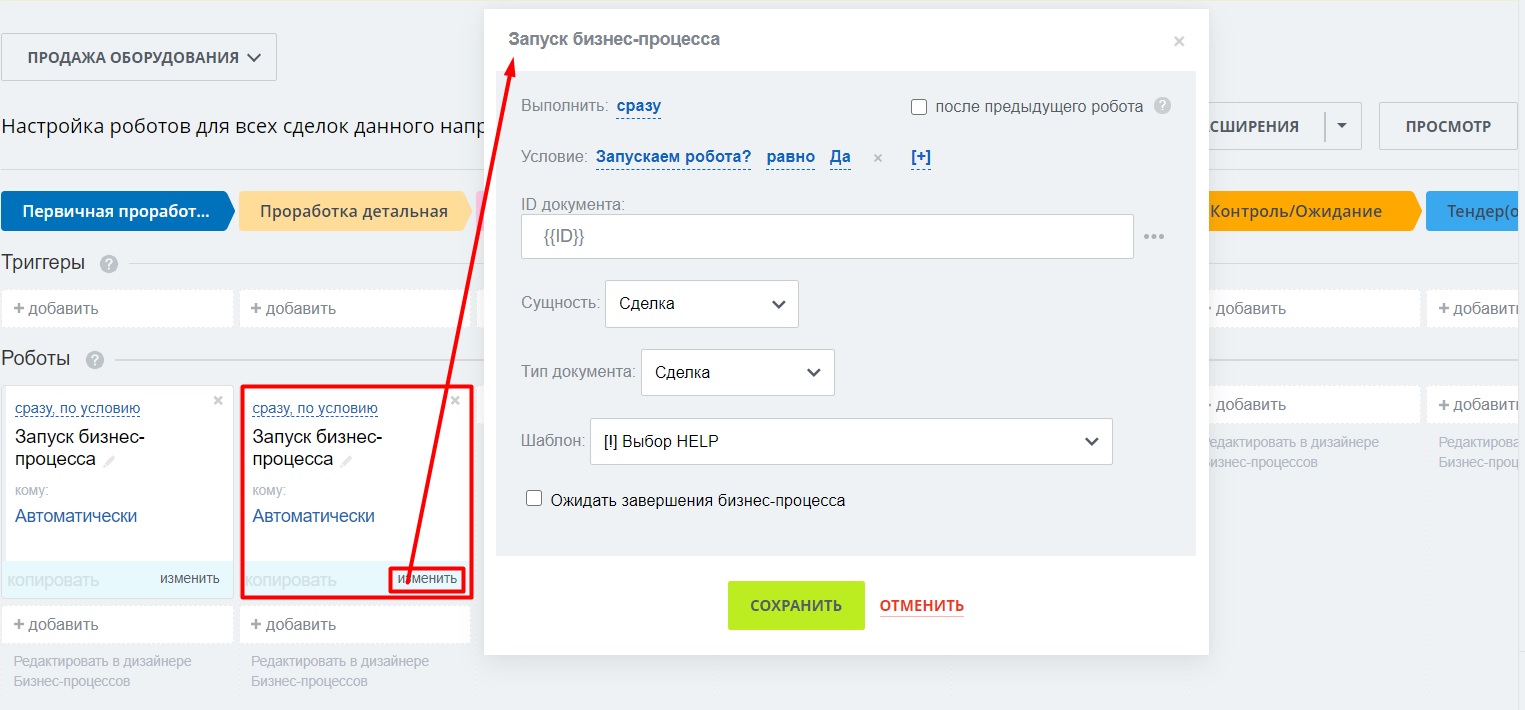Open Шаблон dropdown showing '[!] Выбор HELP'

tap(850, 441)
